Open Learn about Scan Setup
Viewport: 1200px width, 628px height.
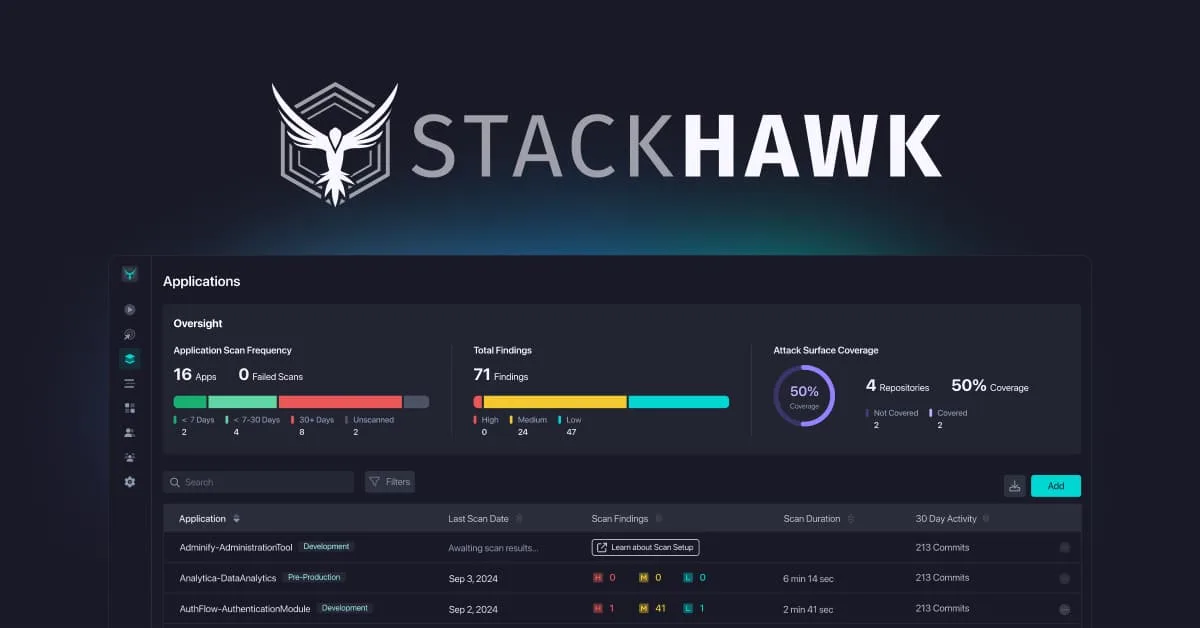[x=645, y=547]
